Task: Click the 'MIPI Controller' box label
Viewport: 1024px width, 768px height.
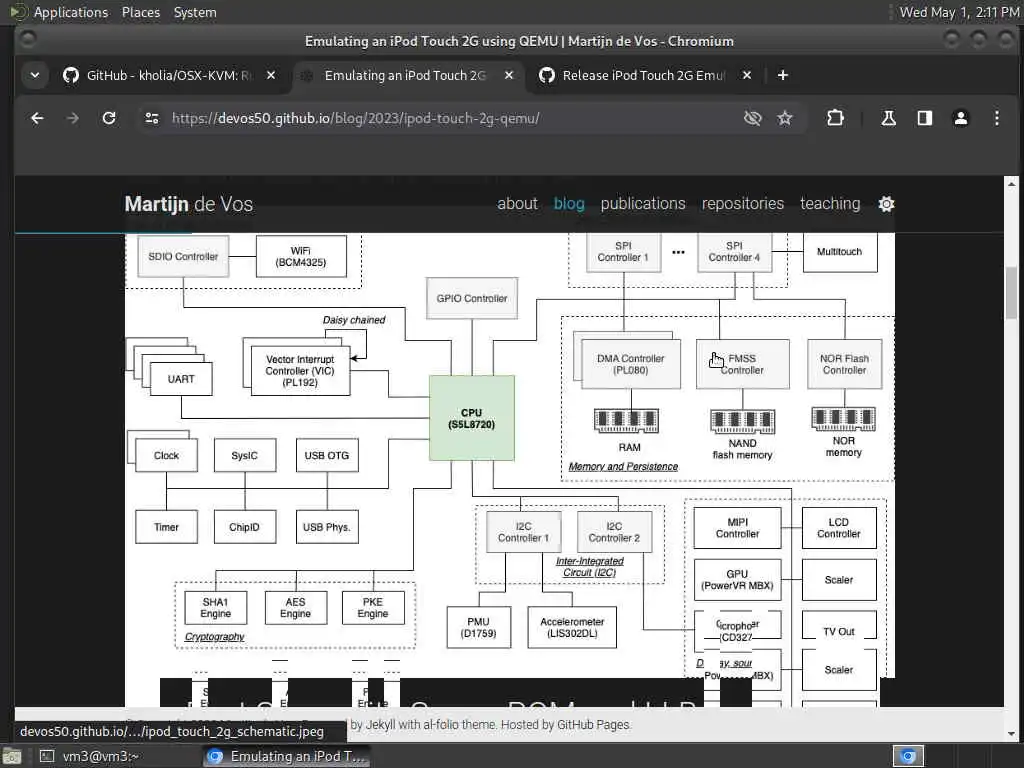Action: click(737, 528)
